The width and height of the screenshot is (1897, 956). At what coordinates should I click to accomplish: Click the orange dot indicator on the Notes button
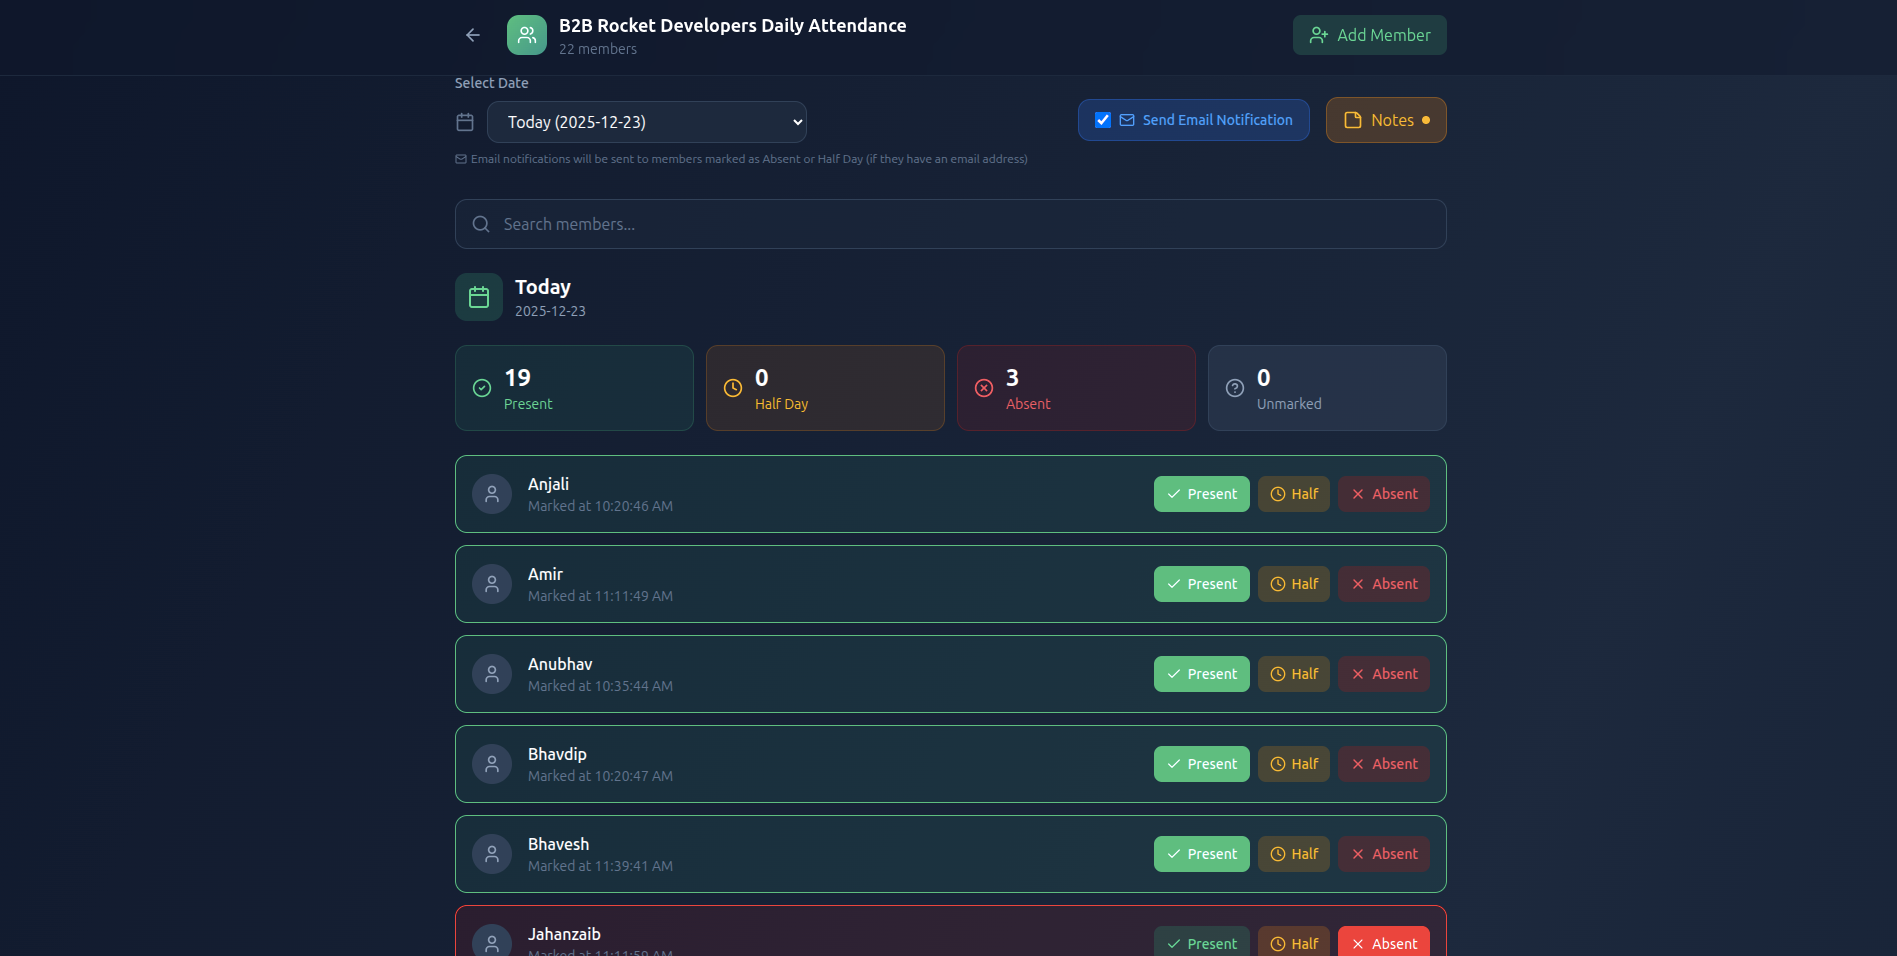point(1424,120)
